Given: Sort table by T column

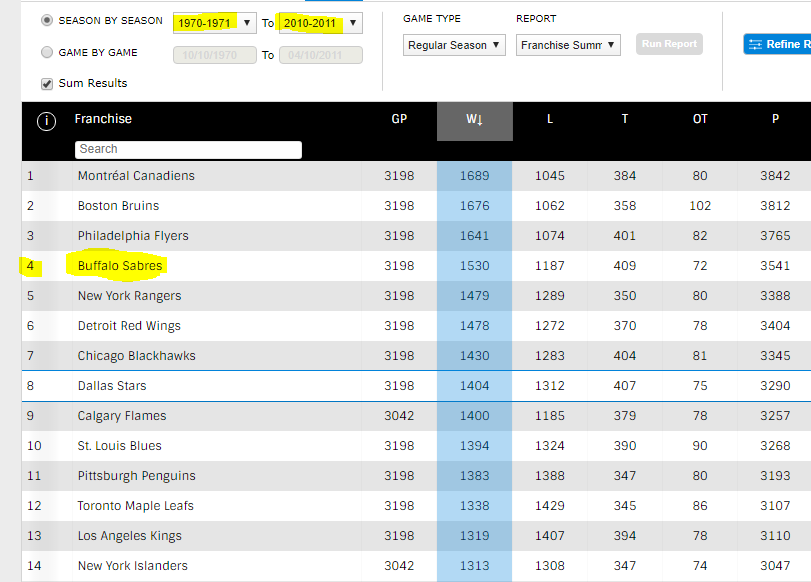Looking at the screenshot, I should pos(625,119).
